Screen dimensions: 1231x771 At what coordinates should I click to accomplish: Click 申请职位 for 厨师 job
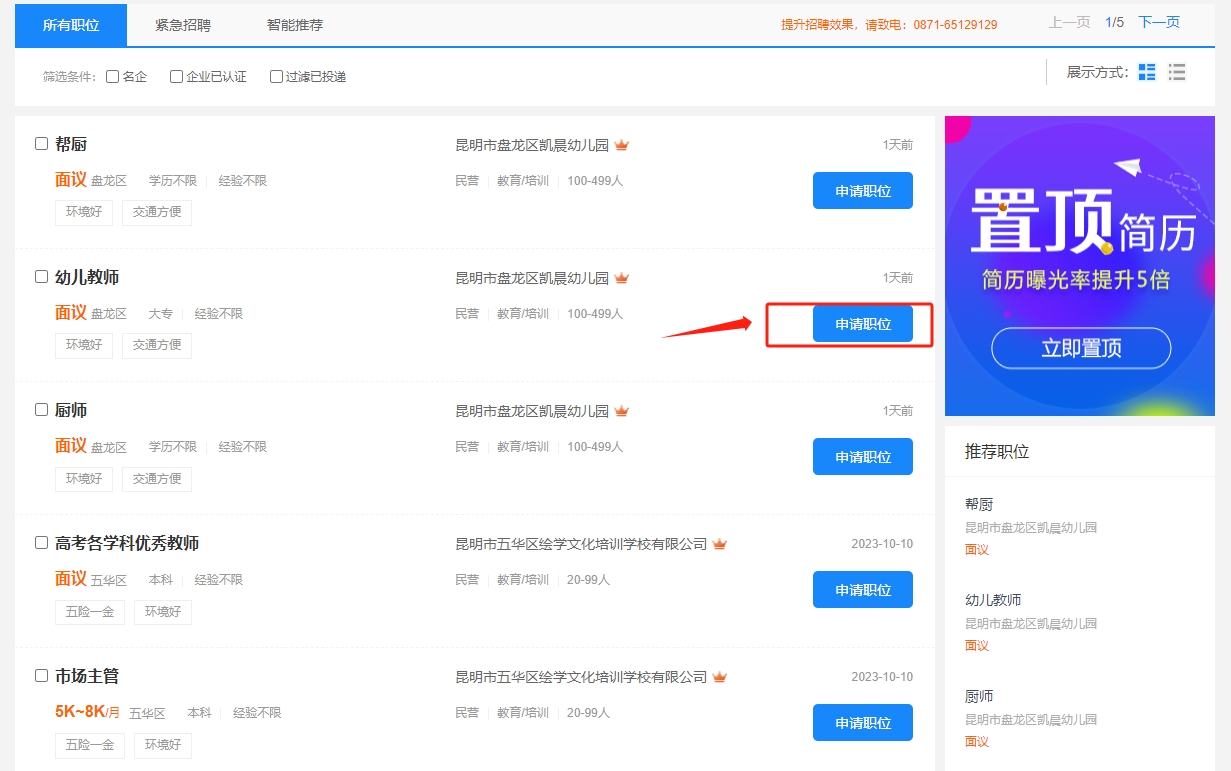862,457
